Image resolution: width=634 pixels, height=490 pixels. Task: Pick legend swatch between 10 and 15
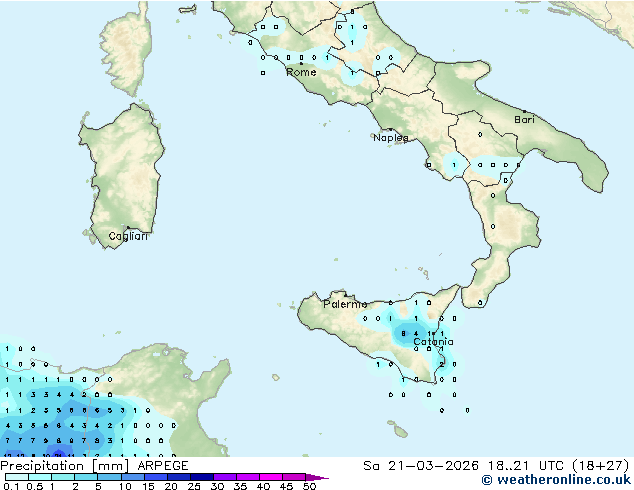[133, 477]
